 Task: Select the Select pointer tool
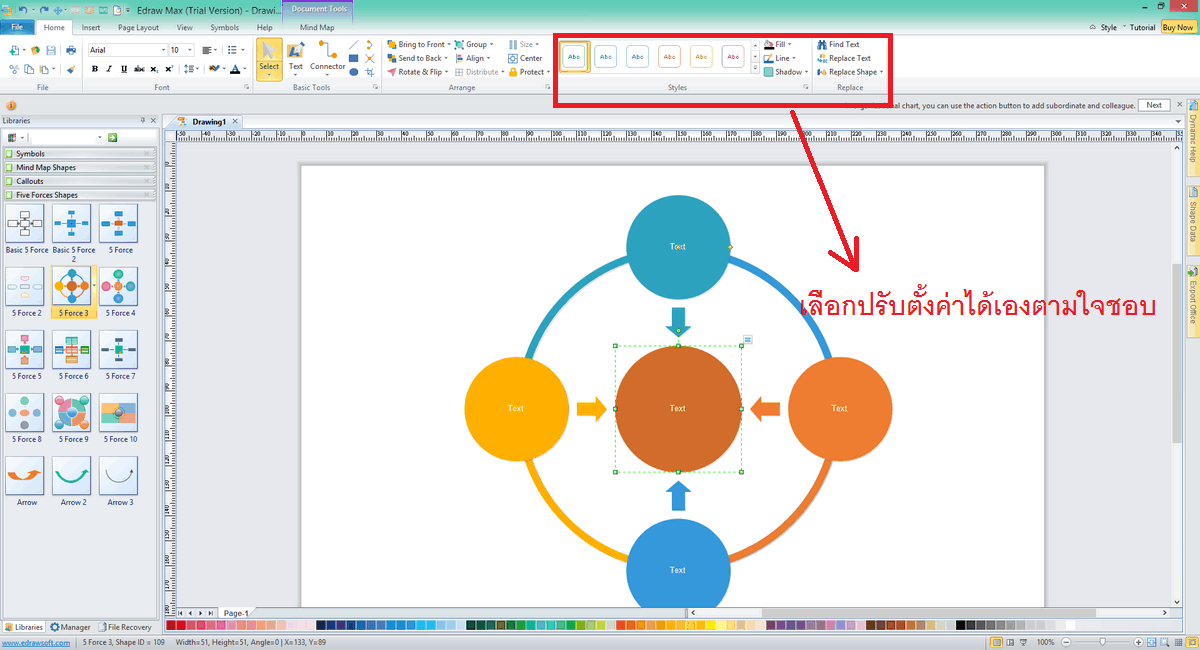click(x=269, y=58)
